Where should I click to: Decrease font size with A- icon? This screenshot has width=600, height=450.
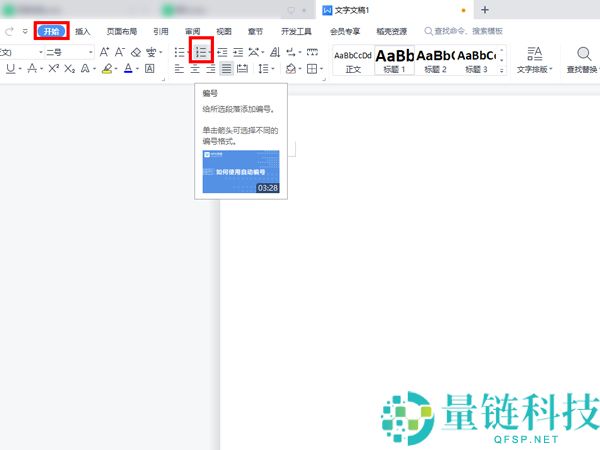point(120,52)
